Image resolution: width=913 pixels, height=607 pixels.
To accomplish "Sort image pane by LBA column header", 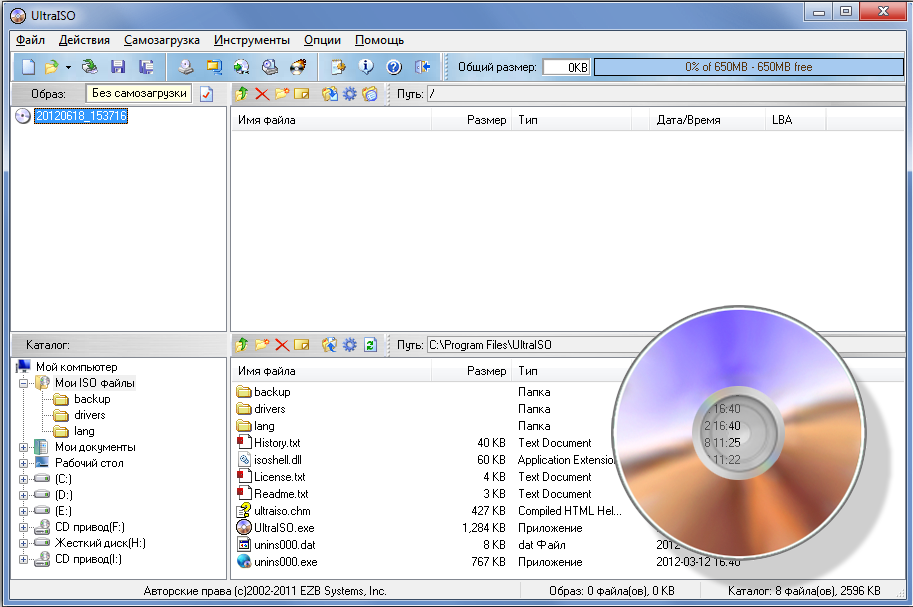I will click(795, 120).
